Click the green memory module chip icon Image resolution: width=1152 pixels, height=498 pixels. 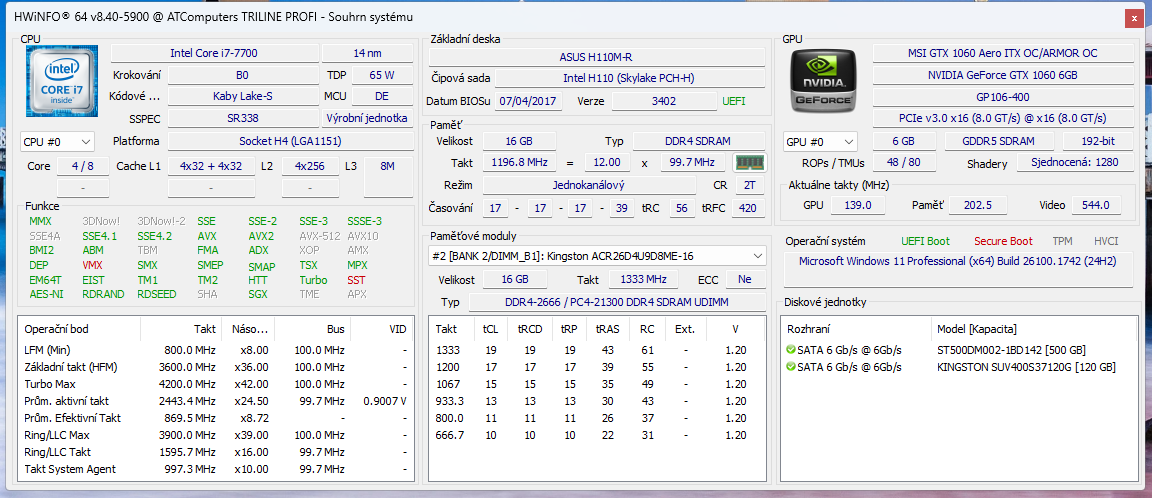point(749,162)
